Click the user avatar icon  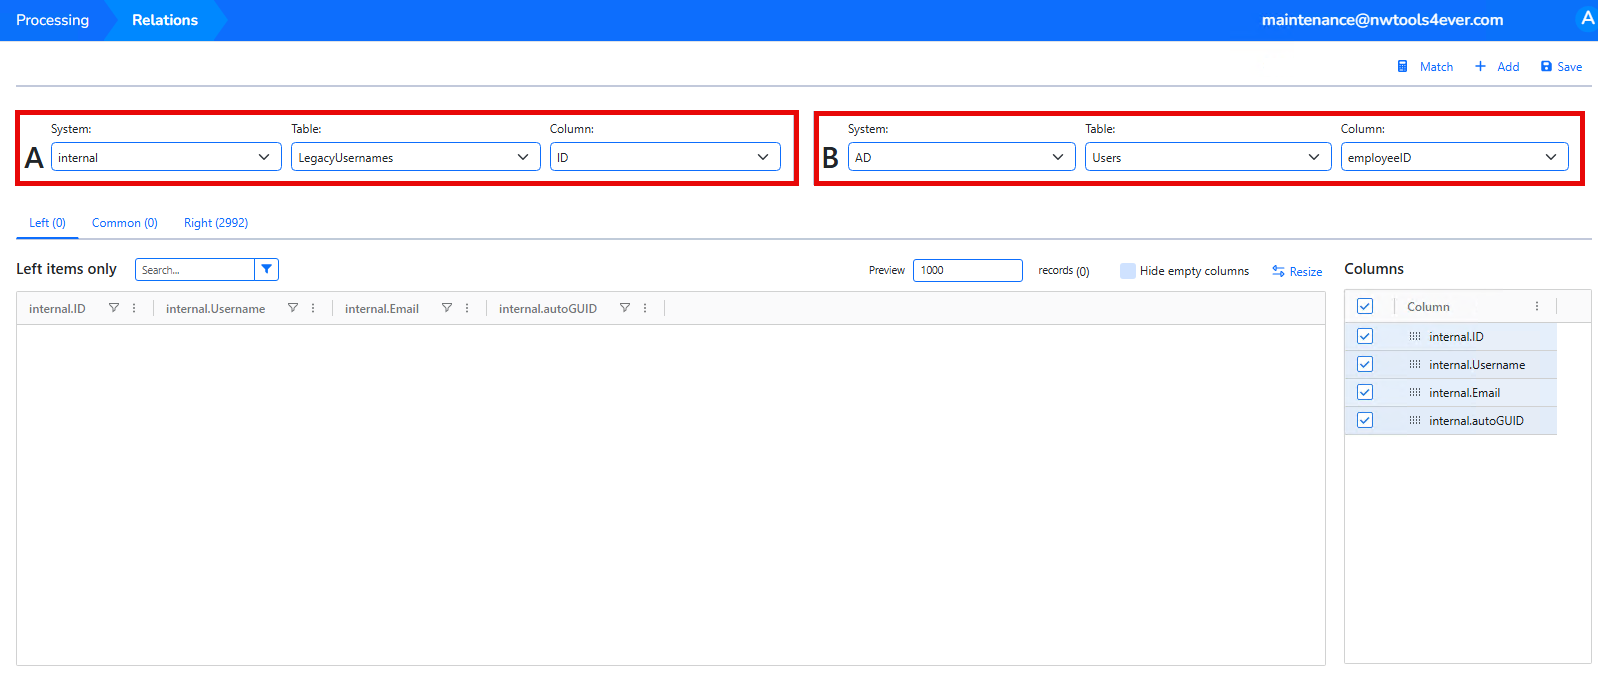tap(1587, 18)
